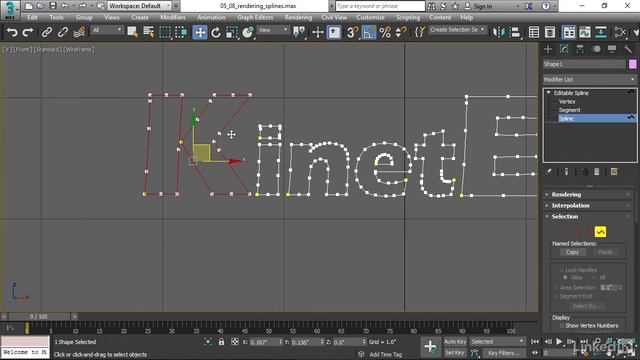Open the Schematic View icon
The width and height of the screenshot is (640, 360).
click(x=601, y=32)
